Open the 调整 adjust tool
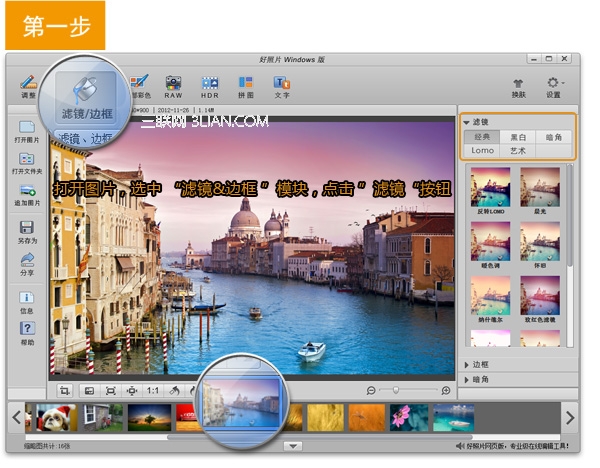Image resolution: width=600 pixels, height=468 pixels. point(28,86)
